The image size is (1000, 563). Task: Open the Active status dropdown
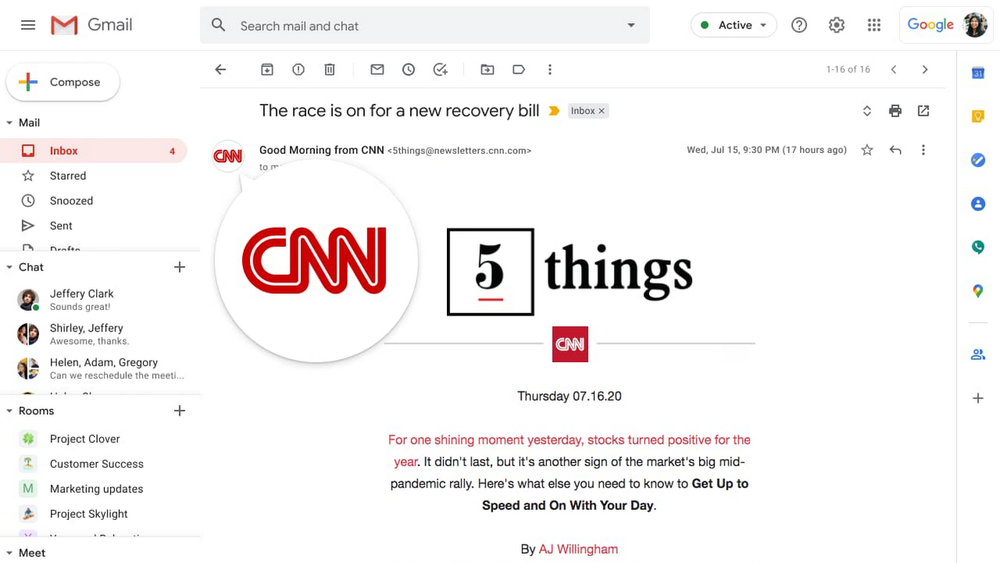pyautogui.click(x=733, y=25)
